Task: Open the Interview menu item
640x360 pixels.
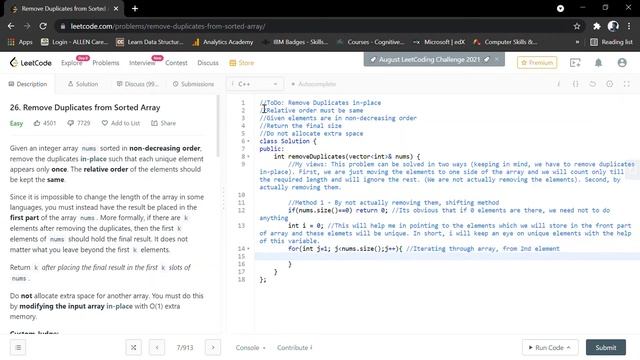Action: tap(142, 63)
